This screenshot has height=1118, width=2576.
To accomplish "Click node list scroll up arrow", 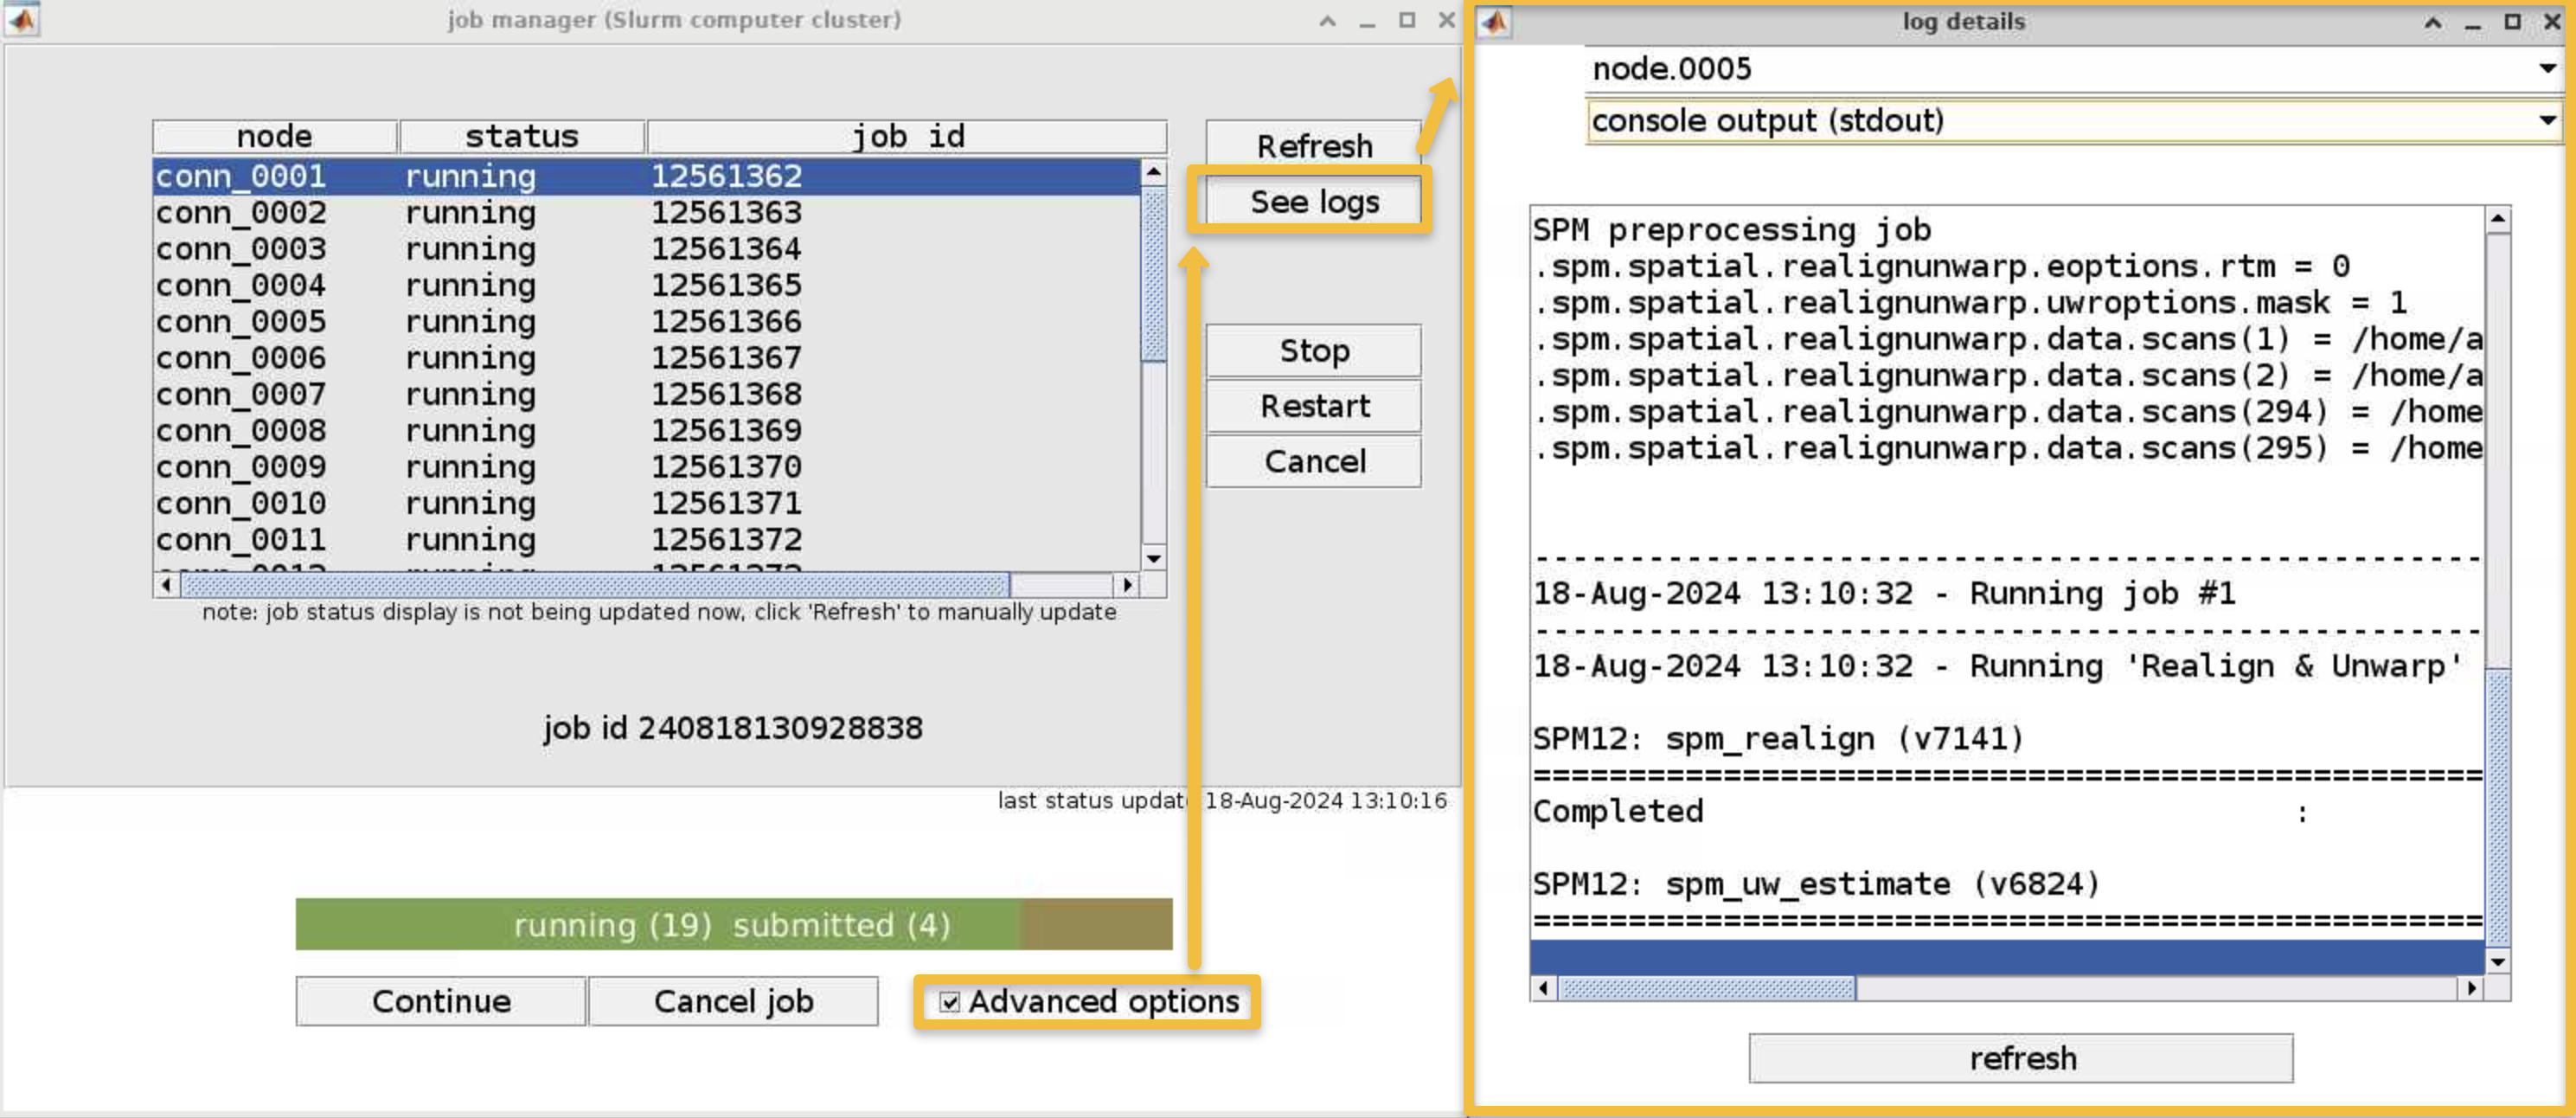I will pyautogui.click(x=1153, y=172).
